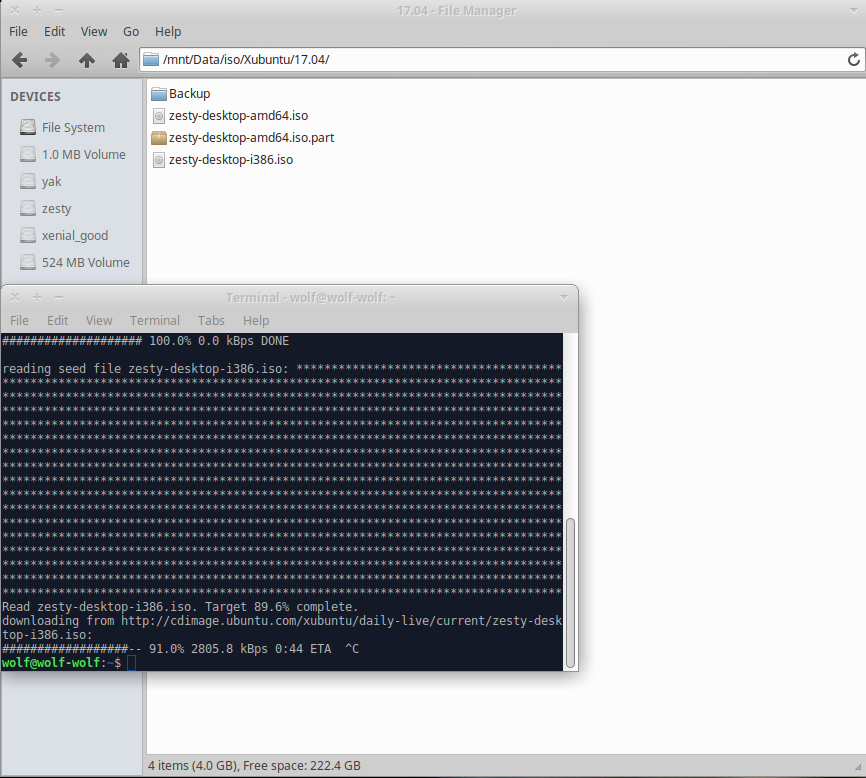The width and height of the screenshot is (866, 778).
Task: Go to parent folder with up arrow
Action: point(87,60)
